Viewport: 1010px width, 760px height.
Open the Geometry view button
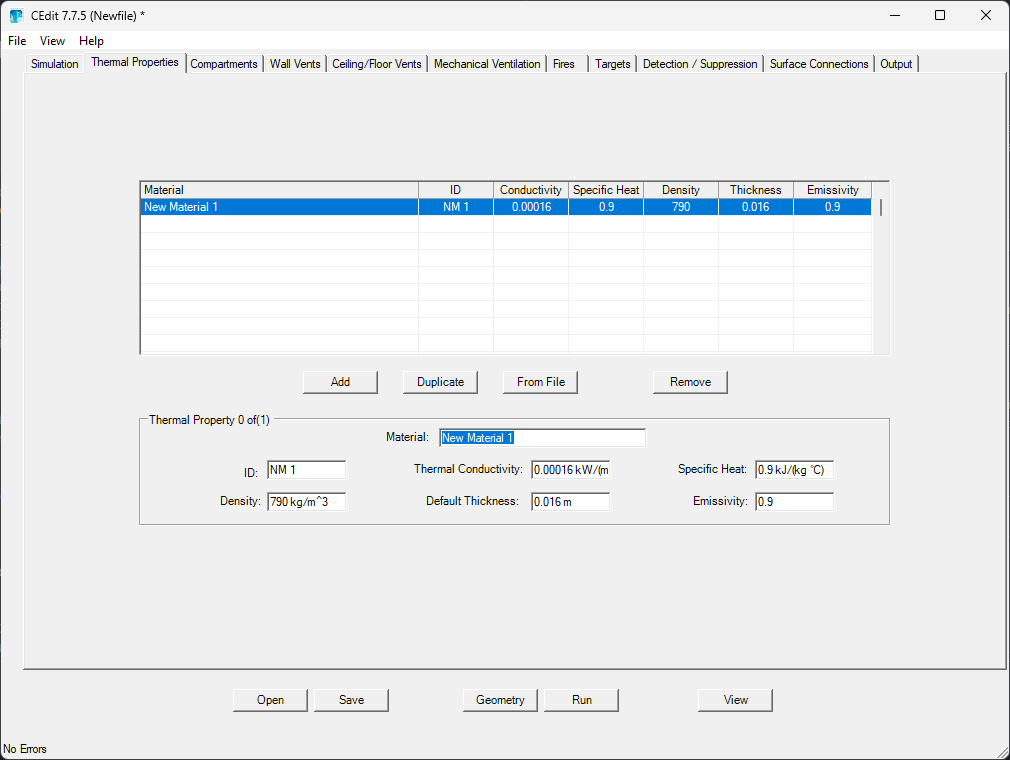coord(500,700)
